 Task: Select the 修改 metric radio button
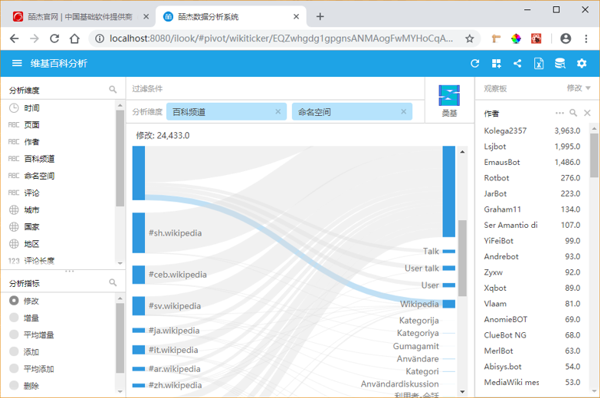tap(14, 301)
